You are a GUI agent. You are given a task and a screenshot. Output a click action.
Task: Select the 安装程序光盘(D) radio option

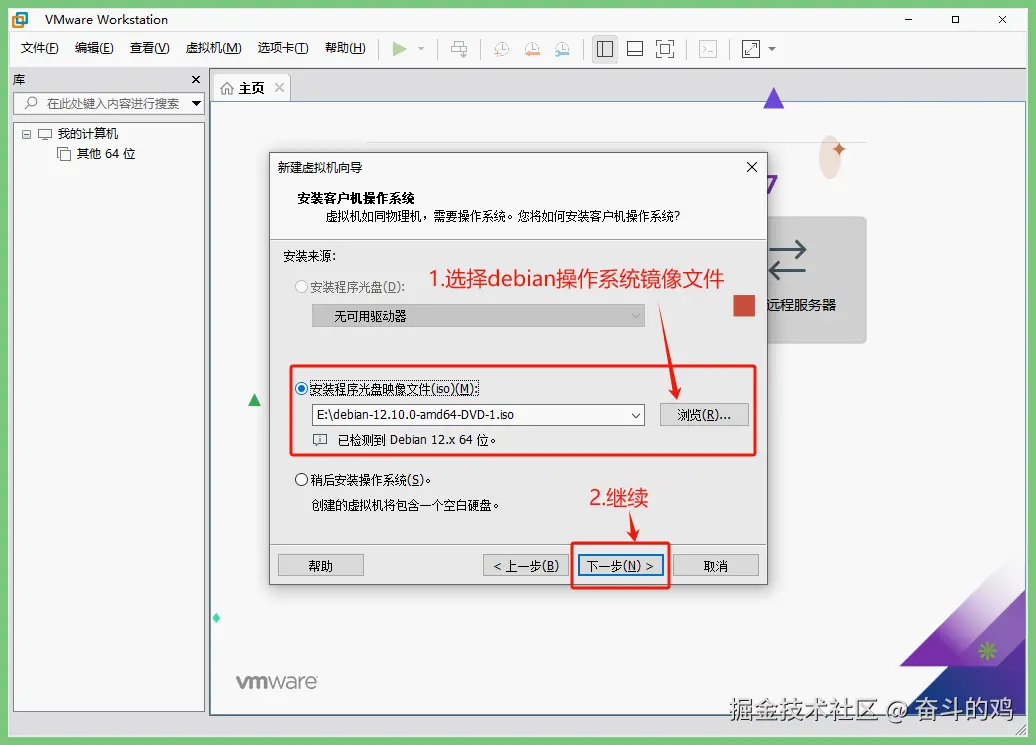point(301,287)
